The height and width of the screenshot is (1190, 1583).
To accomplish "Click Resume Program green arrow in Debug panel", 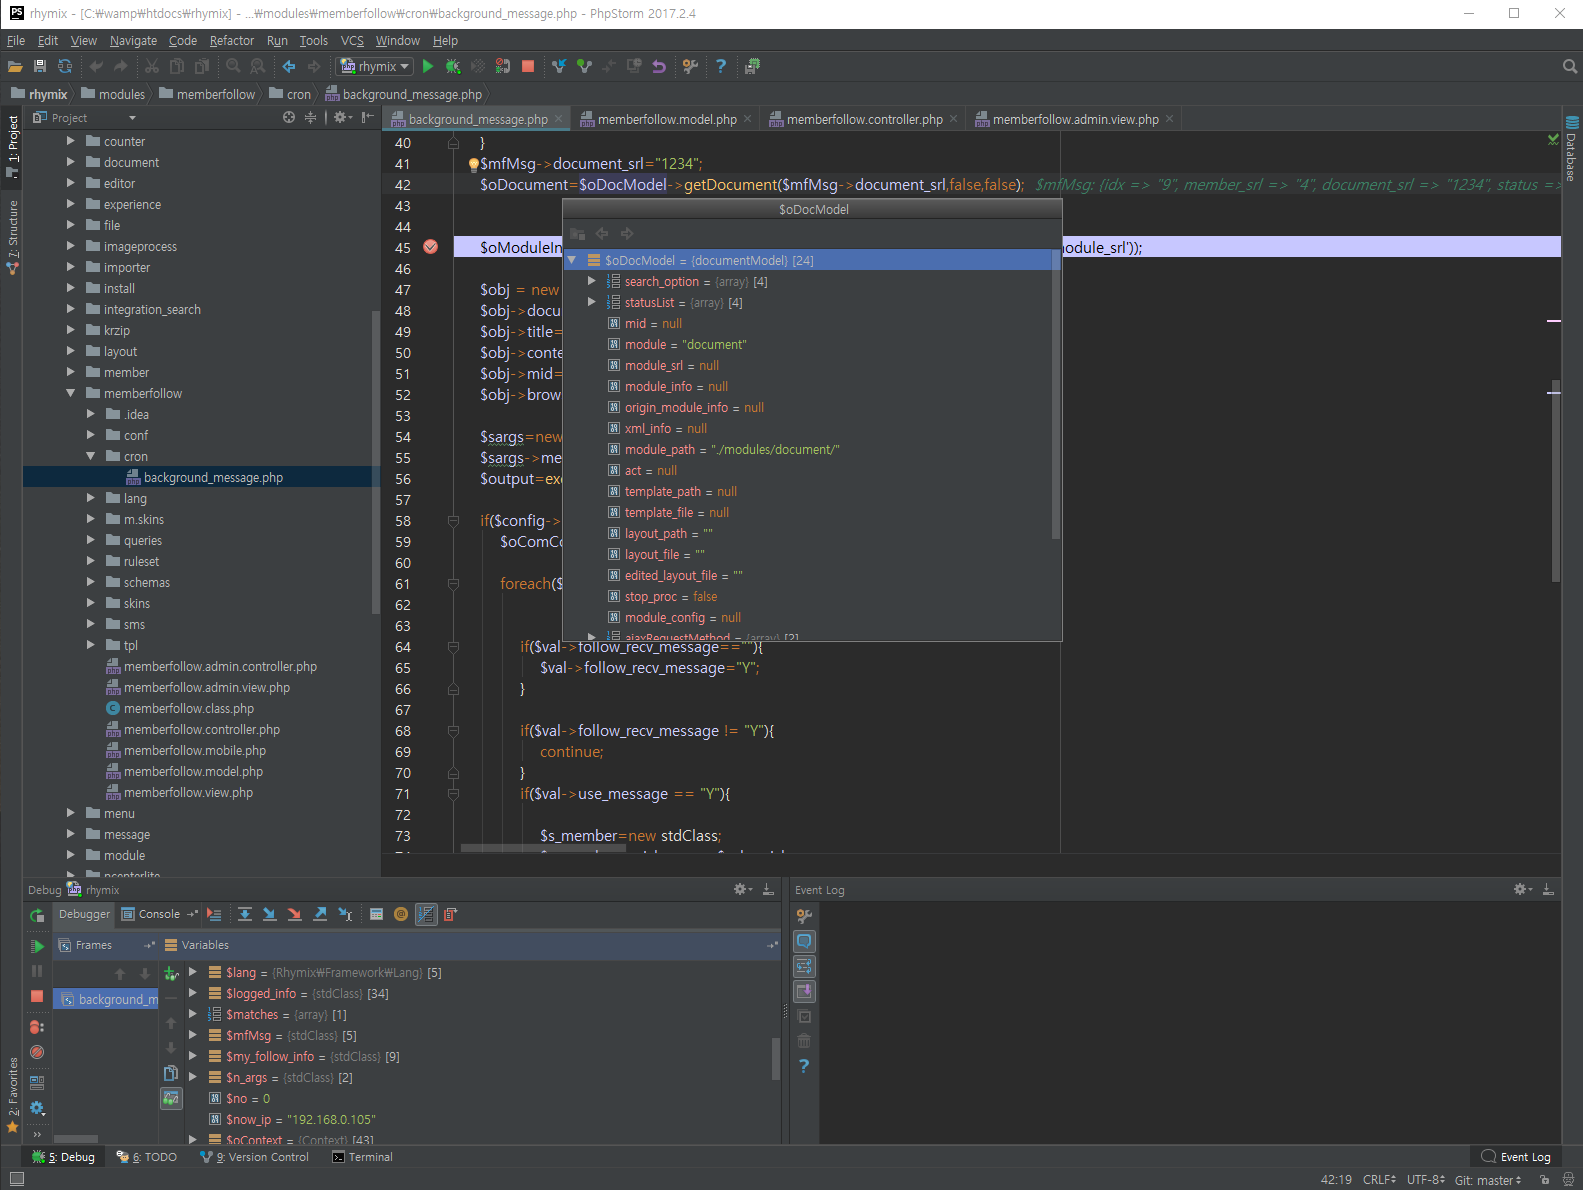I will (37, 946).
